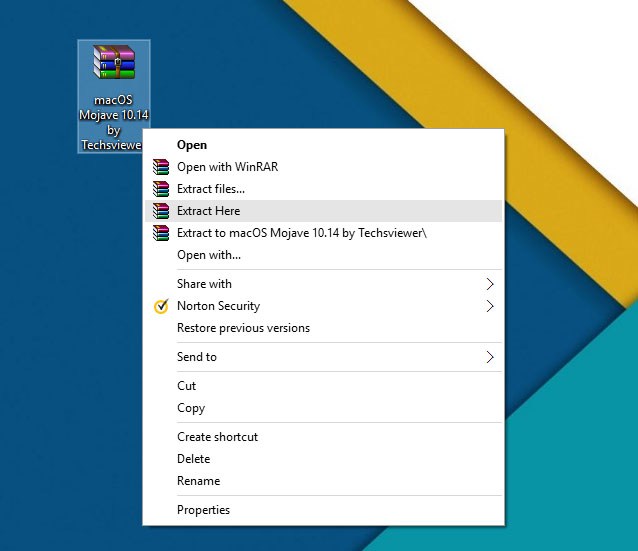Image resolution: width=638 pixels, height=551 pixels.
Task: Open the Share with submenu
Action: point(323,284)
